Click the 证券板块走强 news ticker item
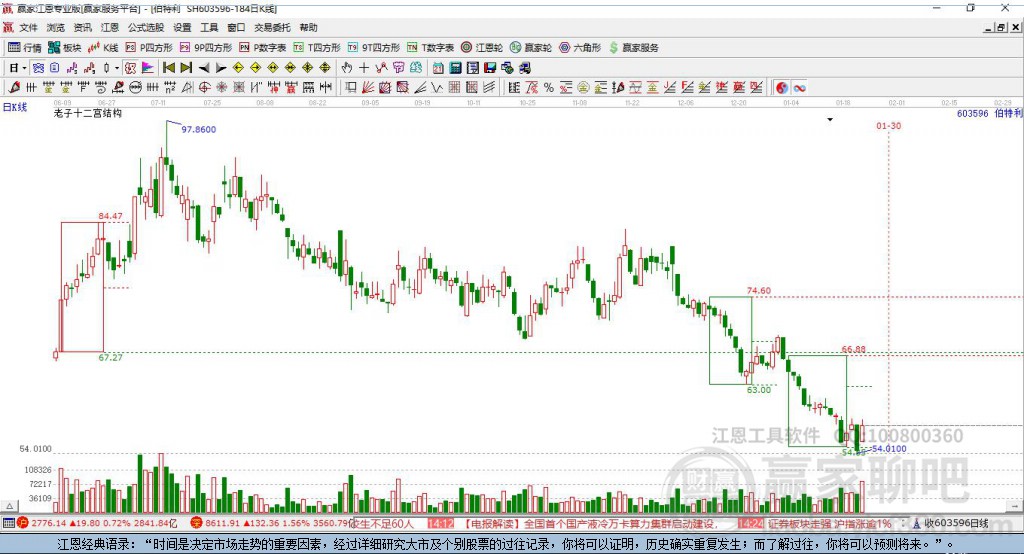1024x554 pixels. coord(829,523)
